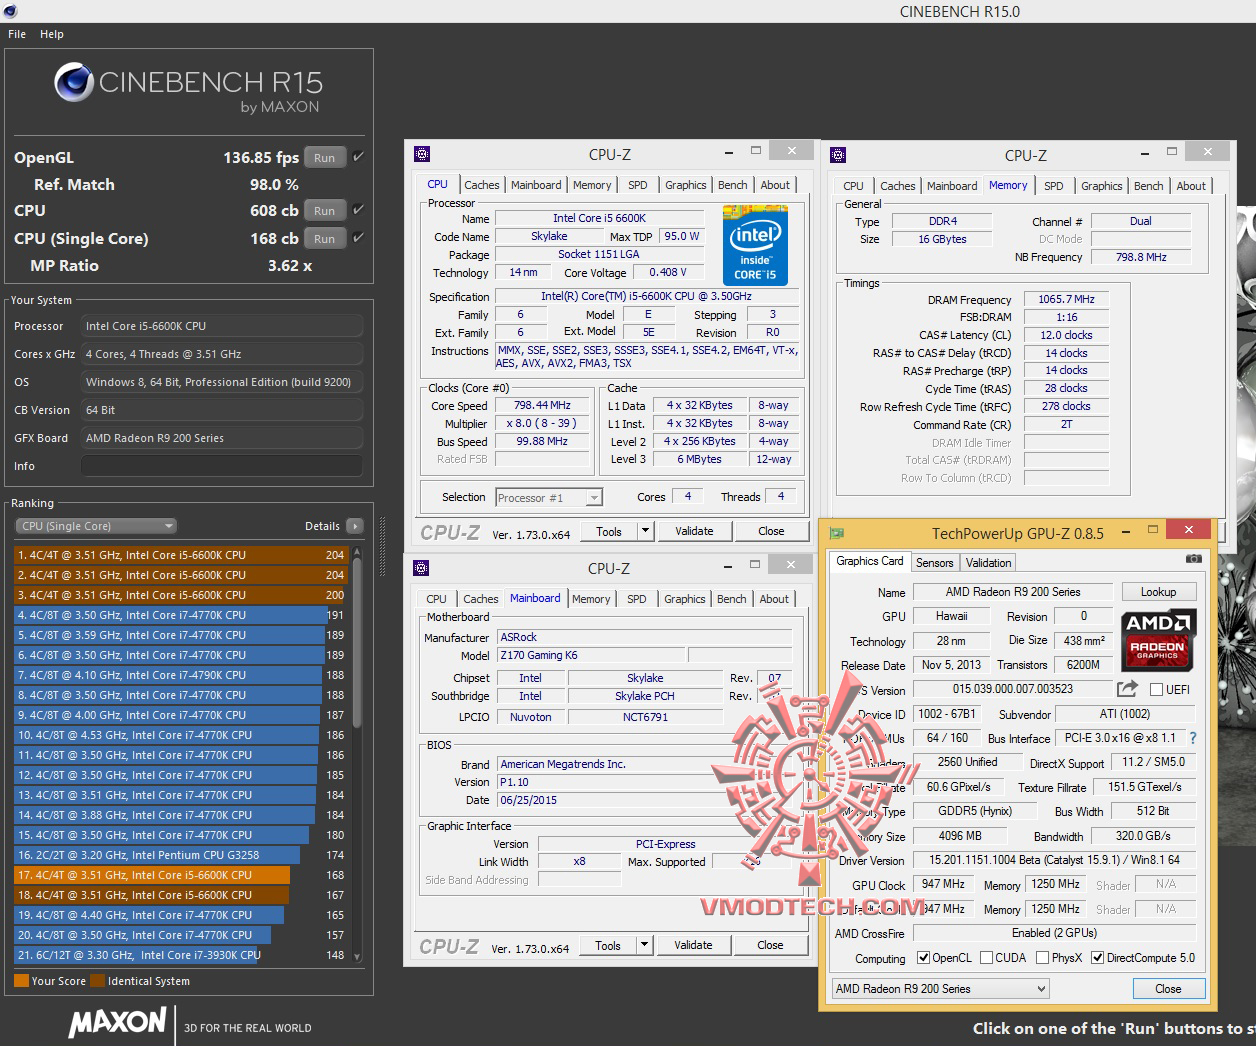Click the Processor field showing Intel Core i5-6600K CPU

tap(222, 326)
